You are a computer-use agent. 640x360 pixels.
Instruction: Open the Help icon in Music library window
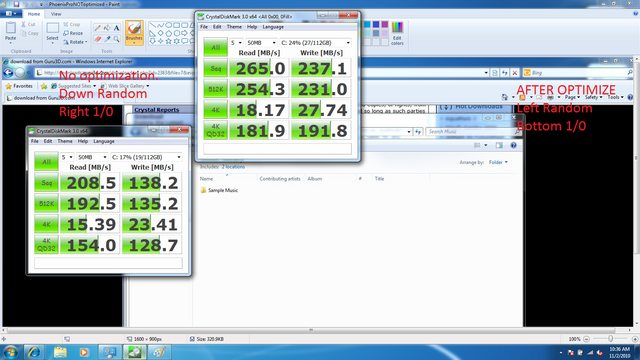point(513,145)
